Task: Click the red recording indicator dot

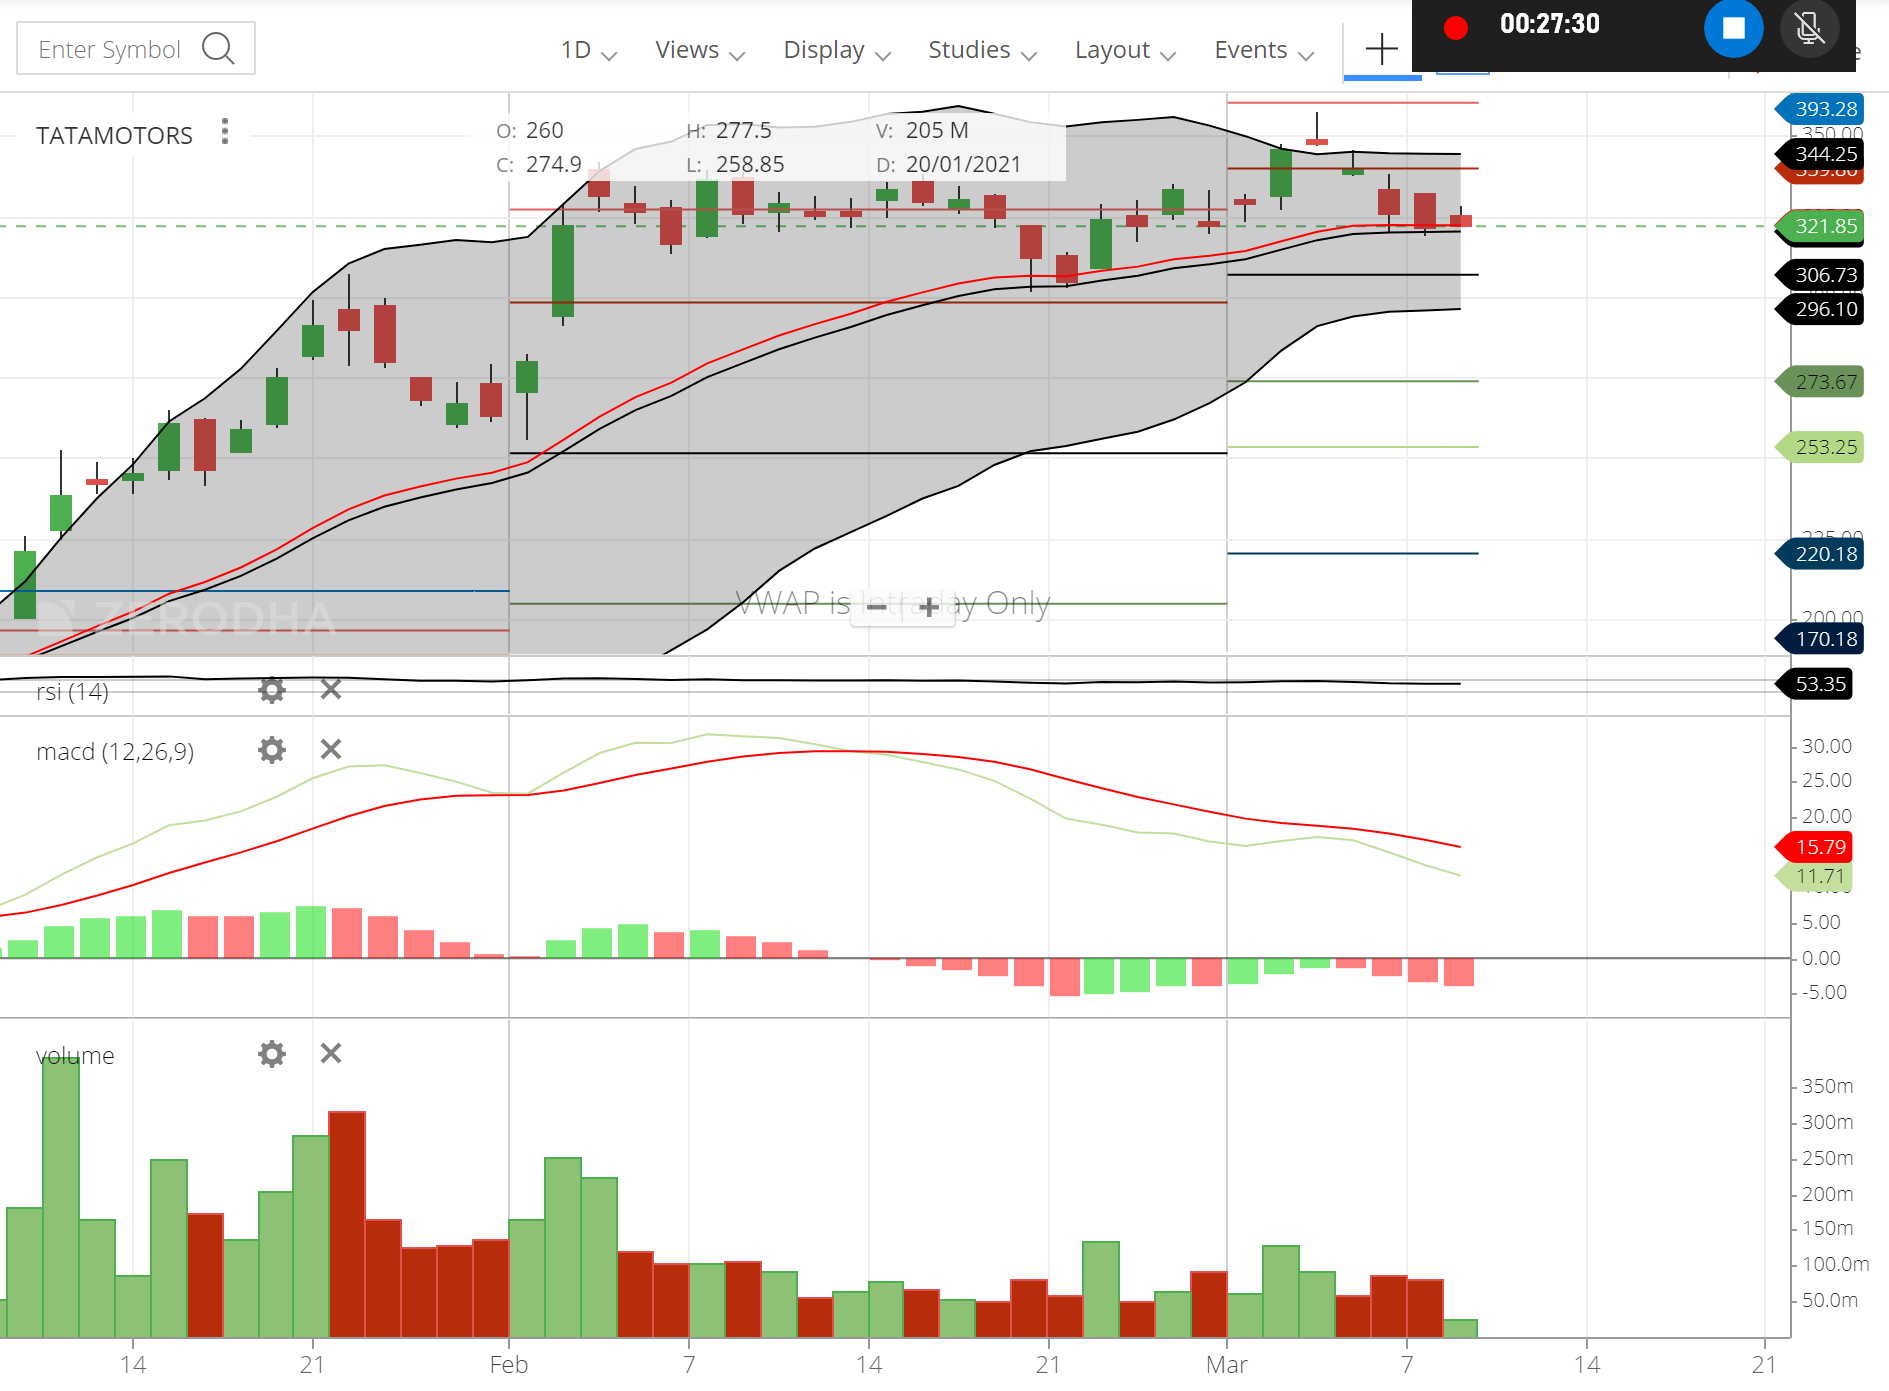Action: (1456, 28)
